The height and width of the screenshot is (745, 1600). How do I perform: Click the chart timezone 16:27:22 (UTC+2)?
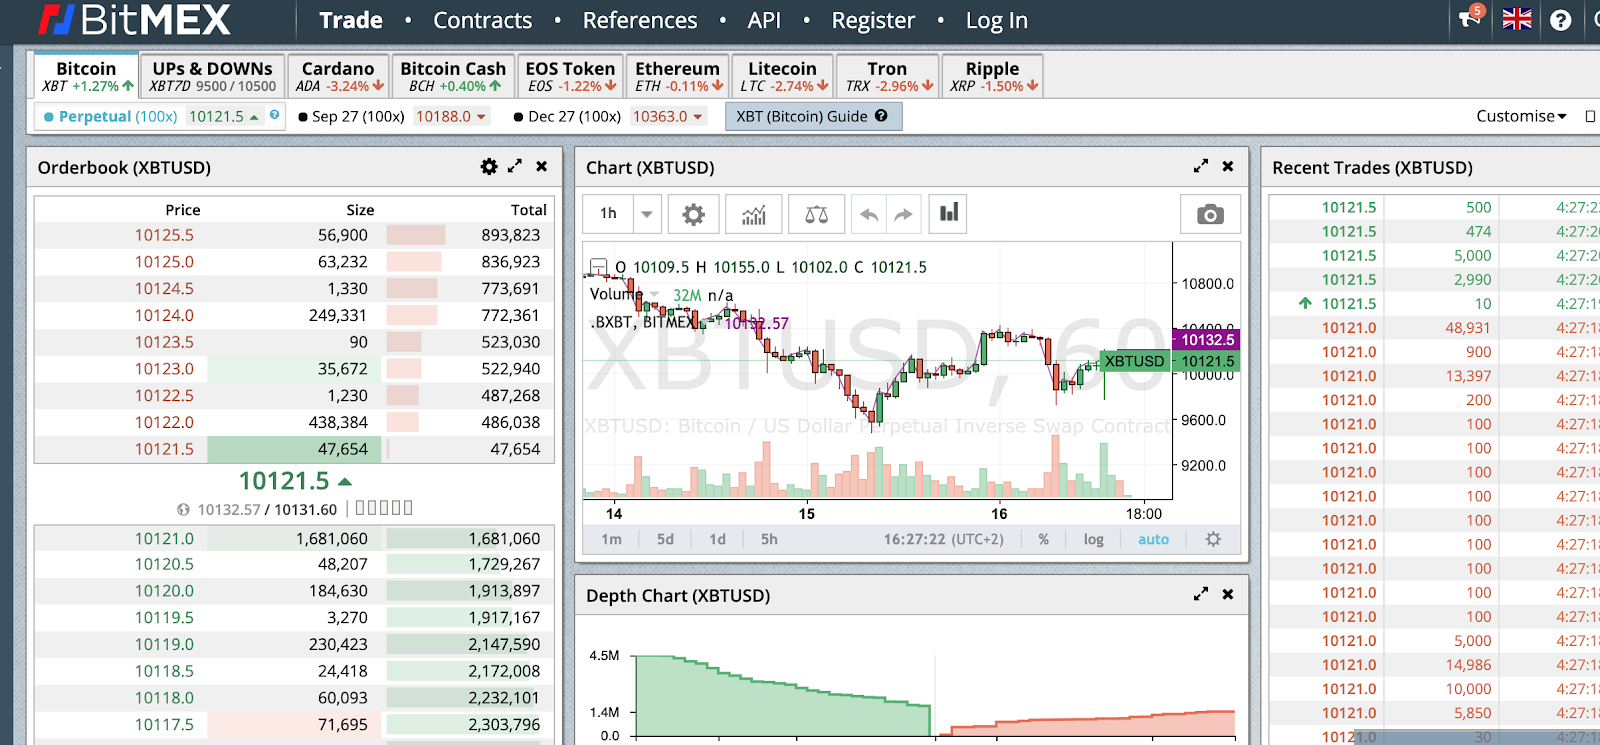tap(943, 539)
